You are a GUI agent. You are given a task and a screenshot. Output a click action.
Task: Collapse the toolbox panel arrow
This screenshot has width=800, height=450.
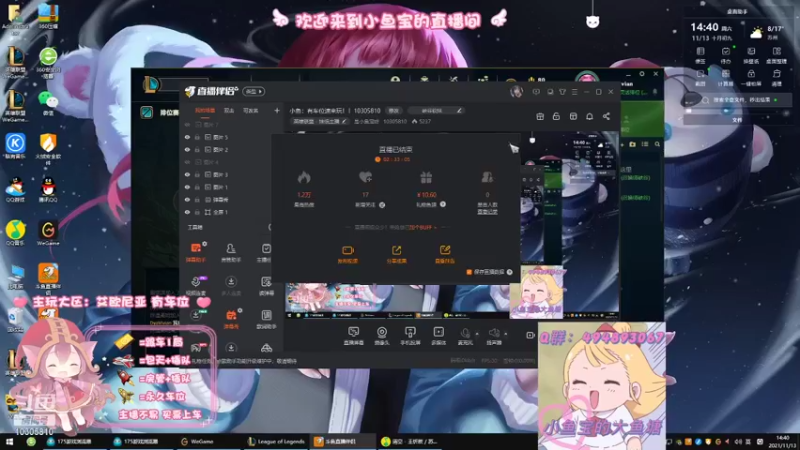point(270,227)
